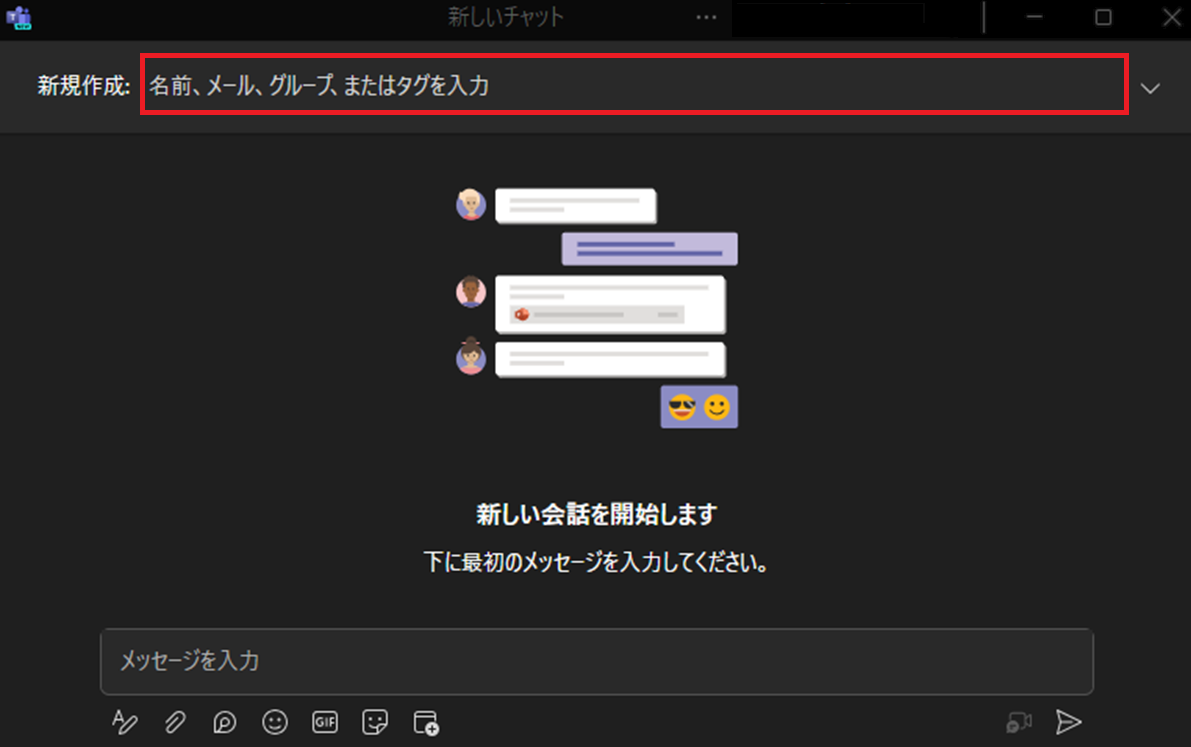The height and width of the screenshot is (747, 1191).
Task: Minimize the chat window
Action: [1035, 17]
